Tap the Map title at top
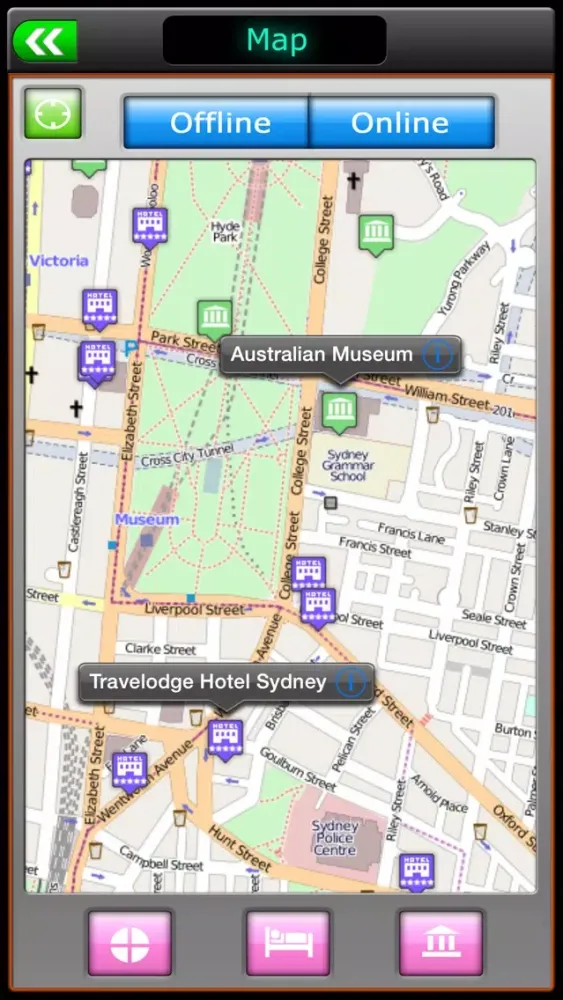The image size is (563, 1000). pyautogui.click(x=277, y=41)
